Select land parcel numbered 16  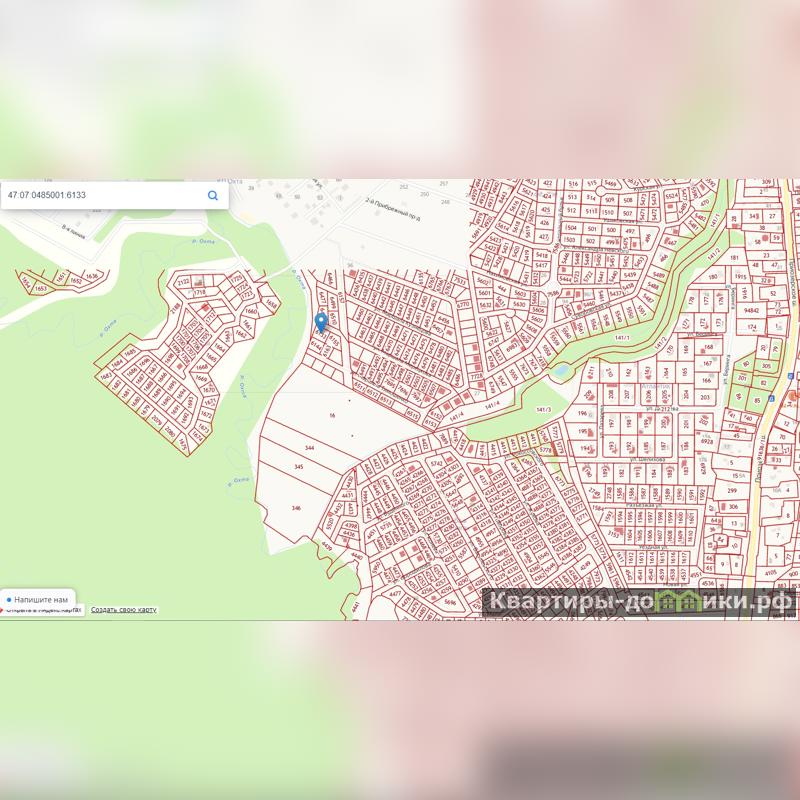(332, 415)
